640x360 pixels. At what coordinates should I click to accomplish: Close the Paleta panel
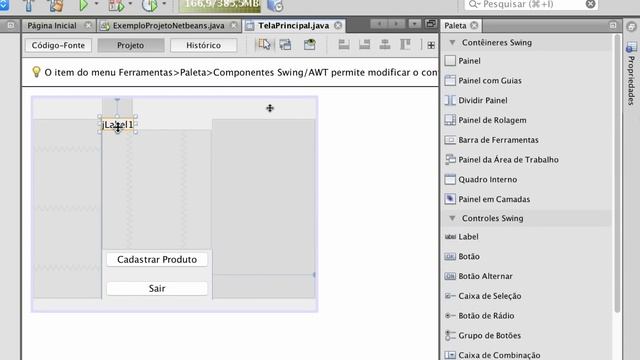click(474, 25)
